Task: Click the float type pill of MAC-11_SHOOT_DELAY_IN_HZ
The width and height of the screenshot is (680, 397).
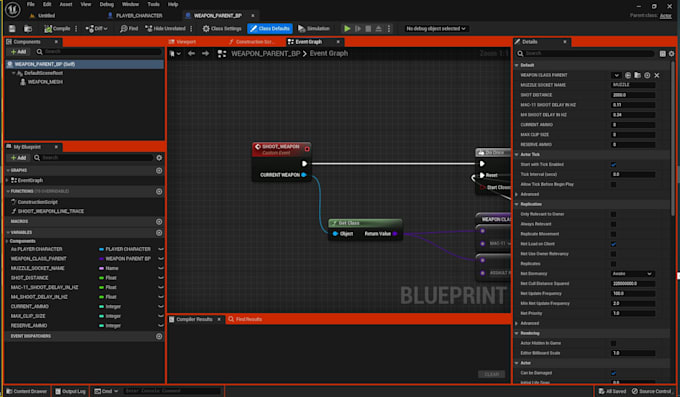Action: (101, 287)
